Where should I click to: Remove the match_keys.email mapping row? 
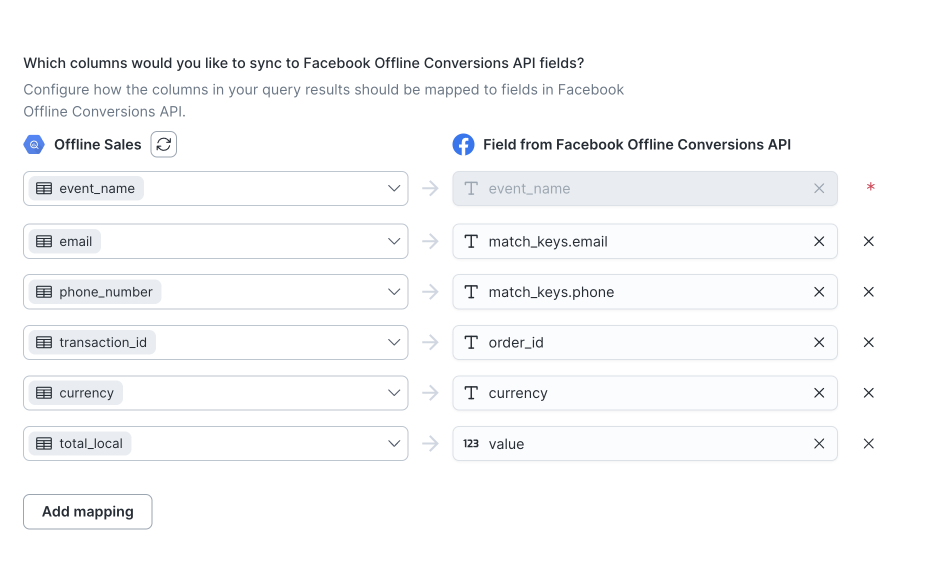pyautogui.click(x=868, y=241)
